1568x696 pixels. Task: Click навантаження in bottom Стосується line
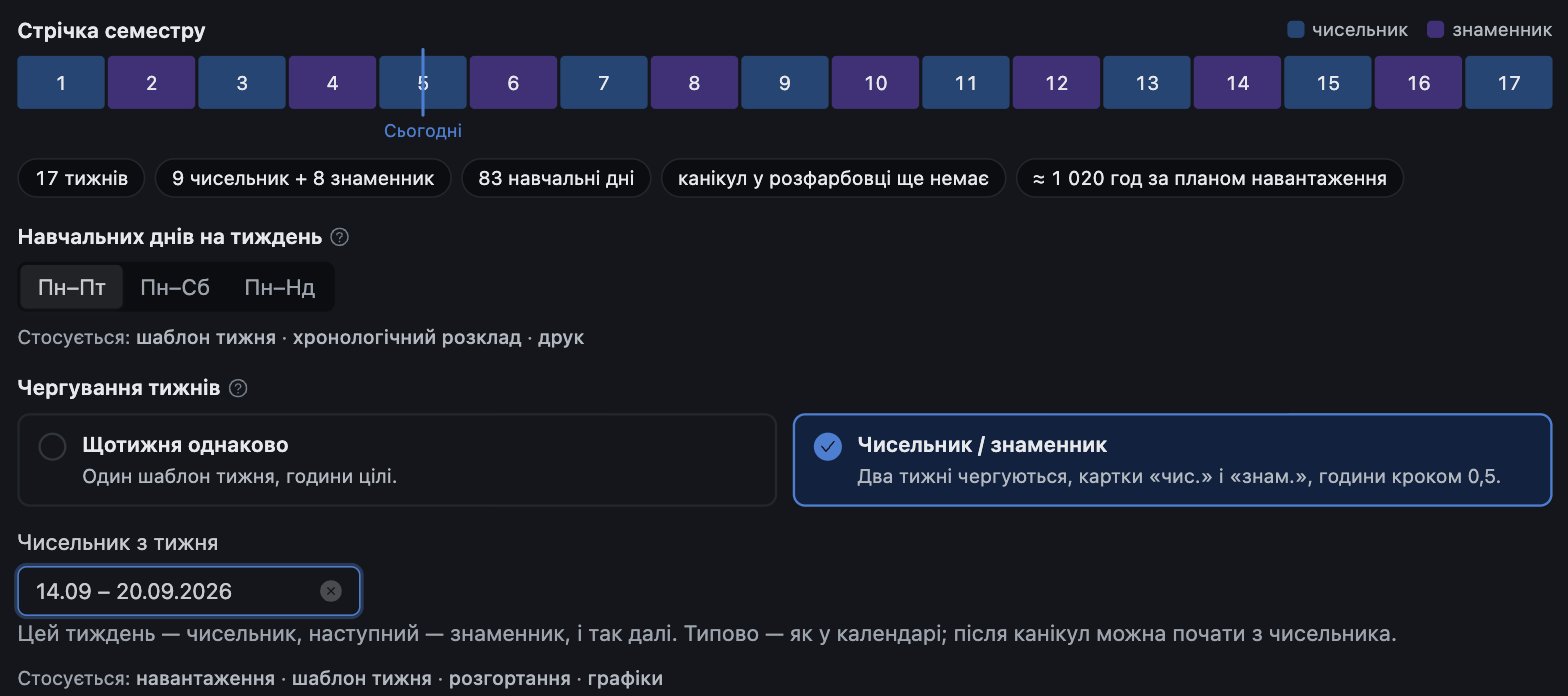(x=206, y=679)
